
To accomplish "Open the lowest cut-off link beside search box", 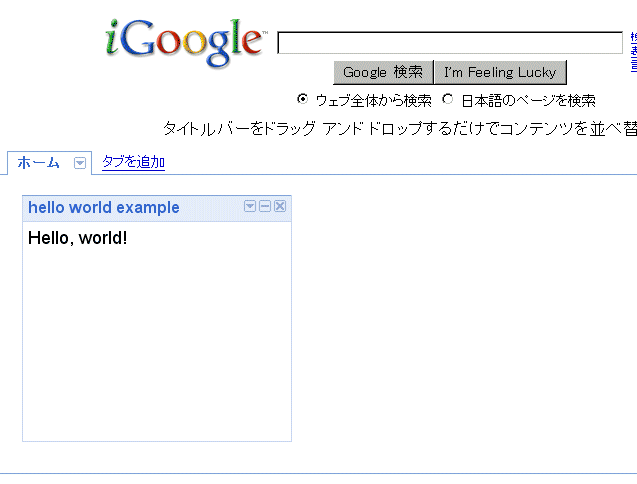I will (x=634, y=65).
